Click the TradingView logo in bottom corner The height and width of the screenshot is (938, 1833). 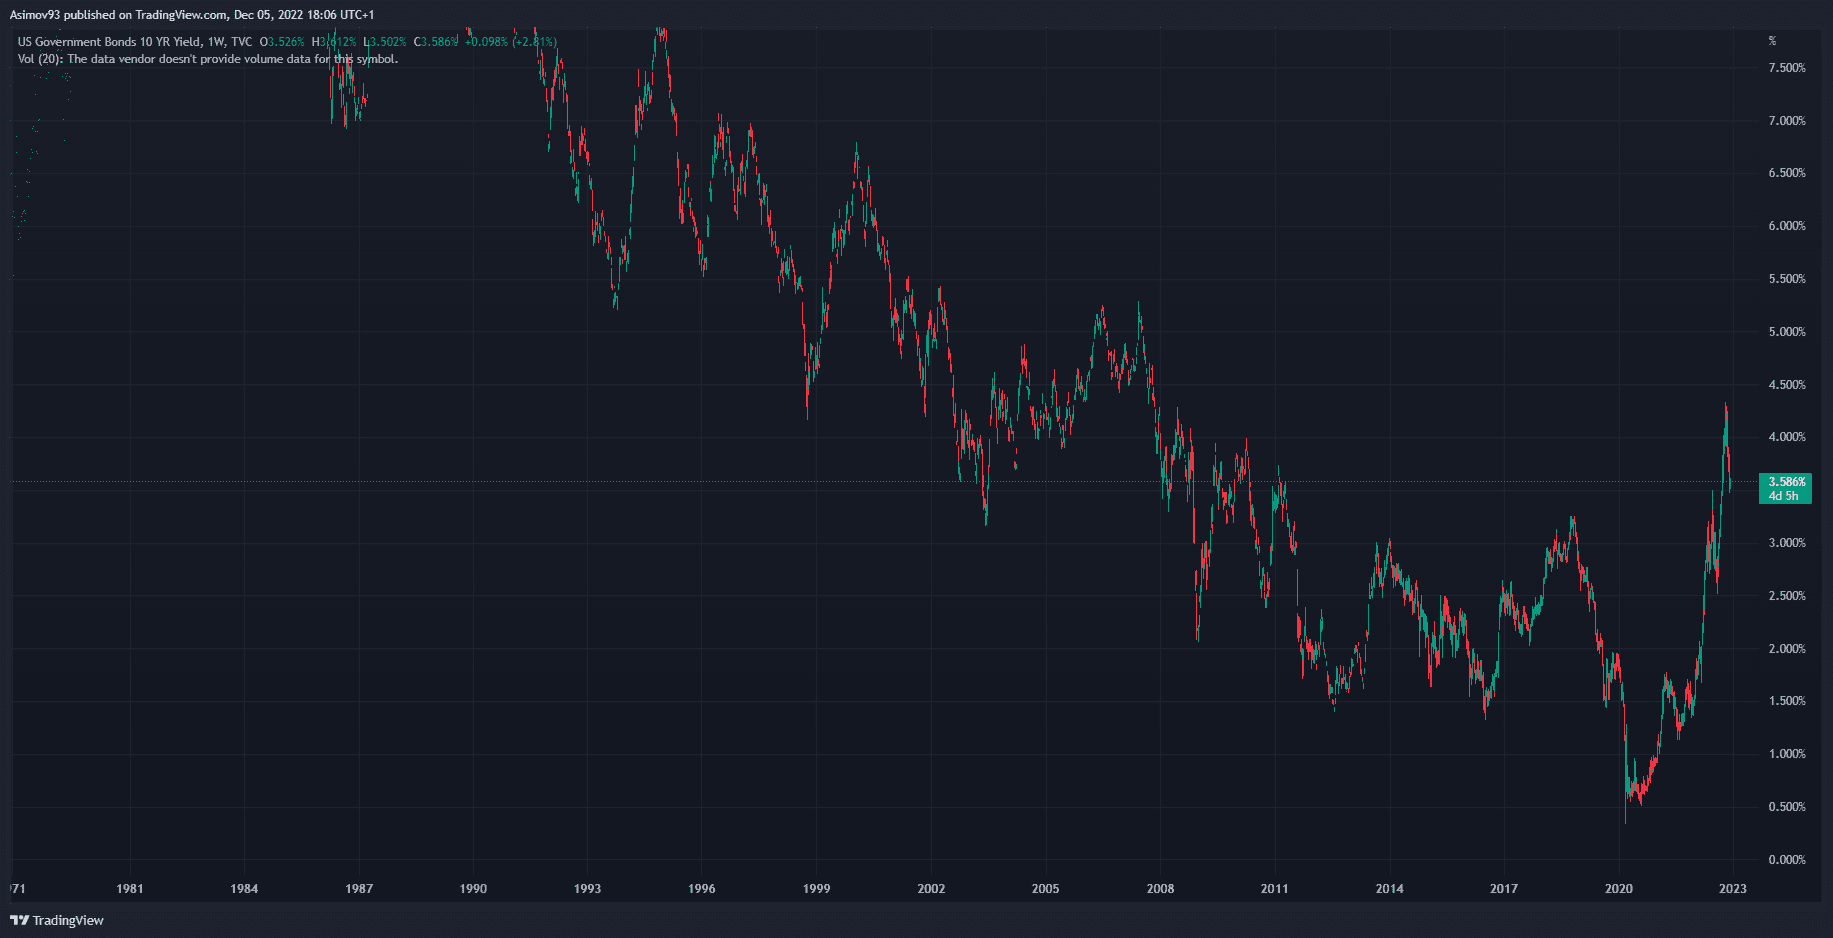[x=57, y=920]
